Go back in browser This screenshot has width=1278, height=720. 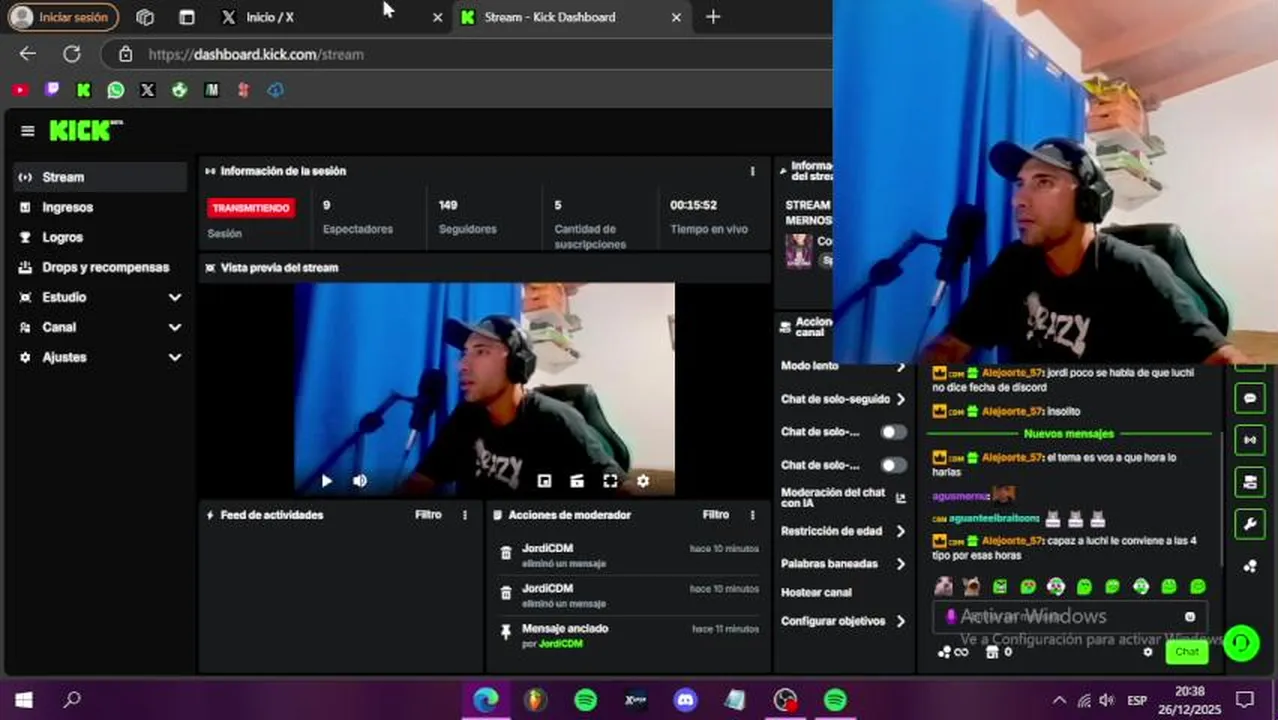(28, 54)
